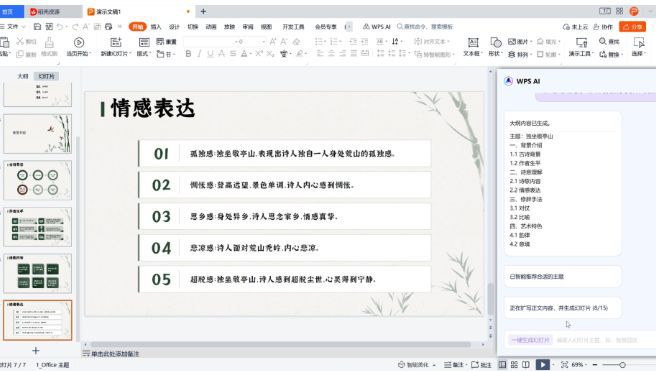The width and height of the screenshot is (656, 371).
Task: Click the fit slide to window icon
Action: [x=564, y=365]
